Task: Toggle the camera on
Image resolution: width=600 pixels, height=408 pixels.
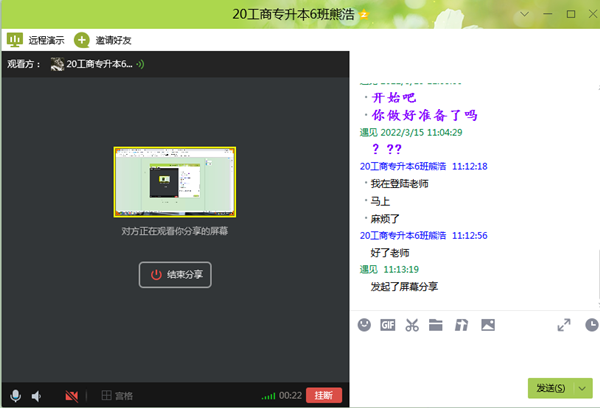Action: coord(71,395)
